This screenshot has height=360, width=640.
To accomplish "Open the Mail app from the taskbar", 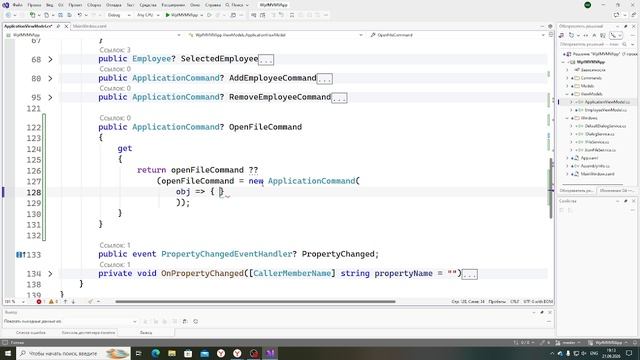I will pyautogui.click(x=204, y=353).
